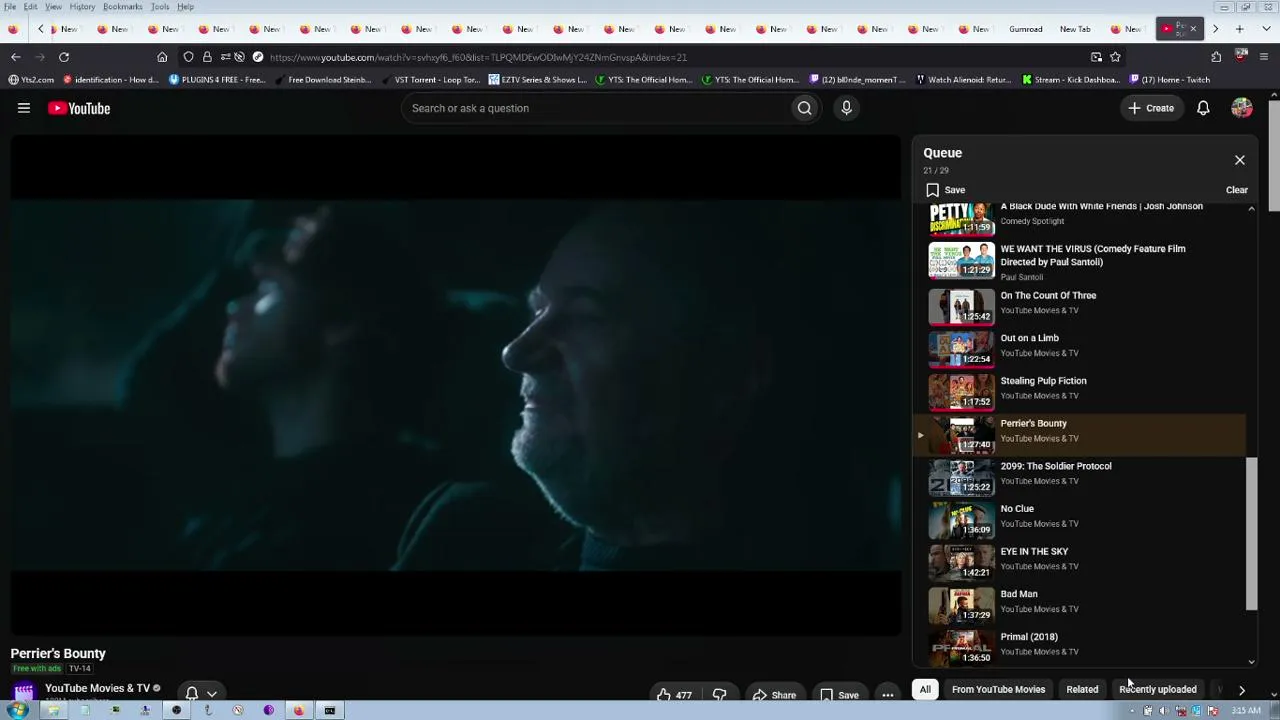Image resolution: width=1280 pixels, height=720 pixels.
Task: Open the YouTube Movies & TV channel avatar
Action: click(x=24, y=692)
